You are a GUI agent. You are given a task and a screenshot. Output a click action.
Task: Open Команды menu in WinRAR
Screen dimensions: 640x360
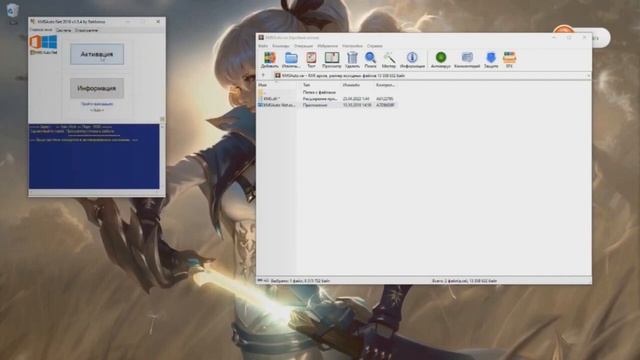pyautogui.click(x=281, y=46)
